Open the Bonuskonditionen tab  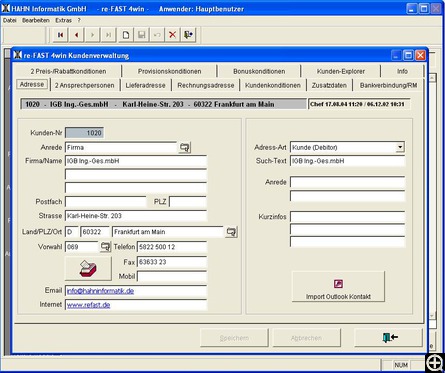[x=259, y=71]
